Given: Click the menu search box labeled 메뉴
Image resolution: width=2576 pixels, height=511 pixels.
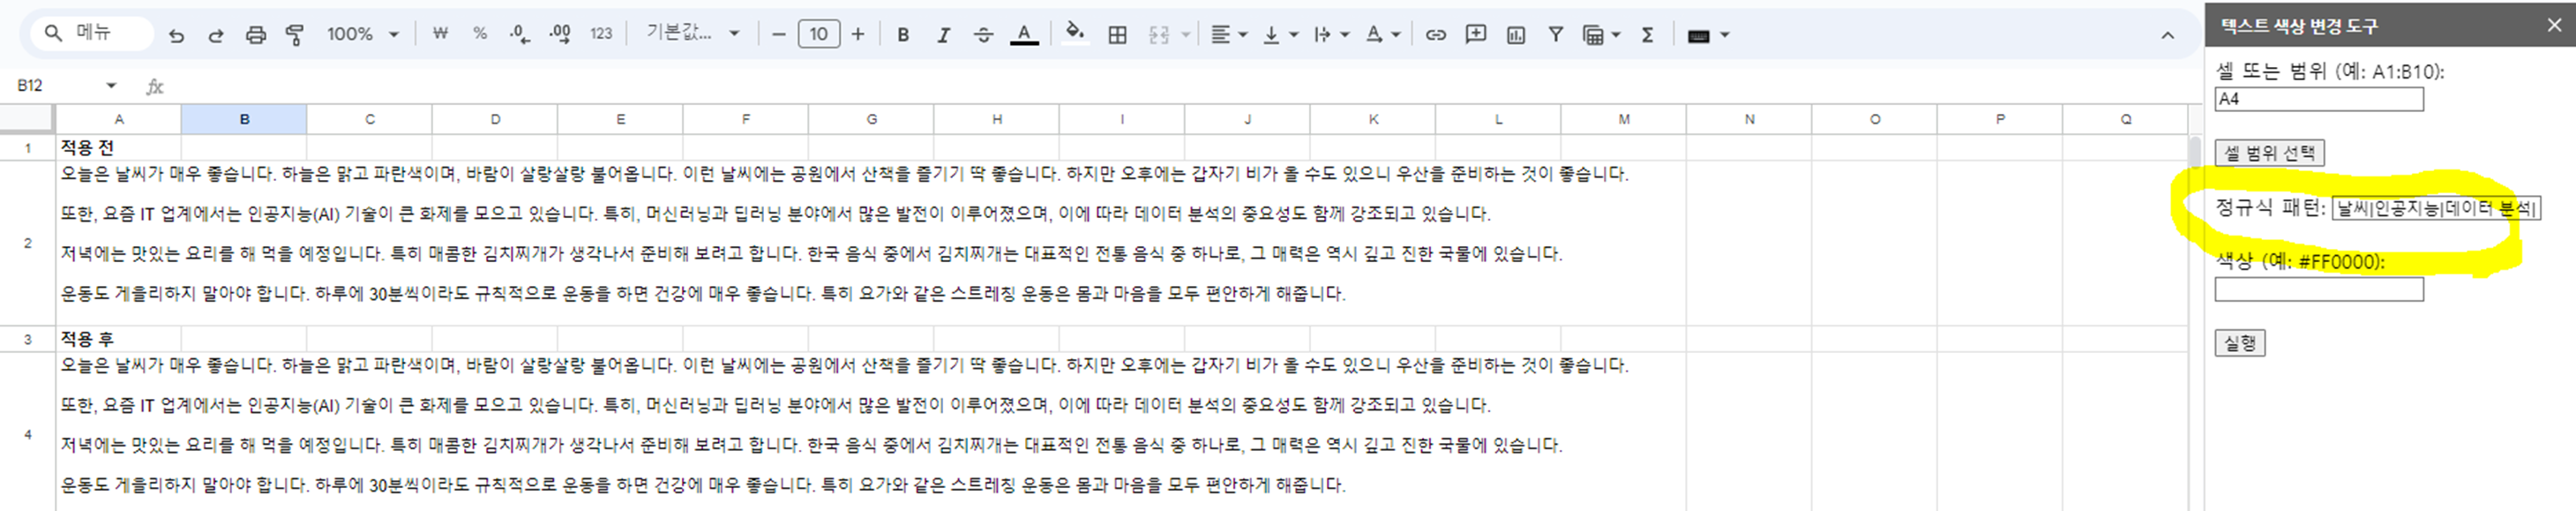Looking at the screenshot, I should (x=92, y=33).
